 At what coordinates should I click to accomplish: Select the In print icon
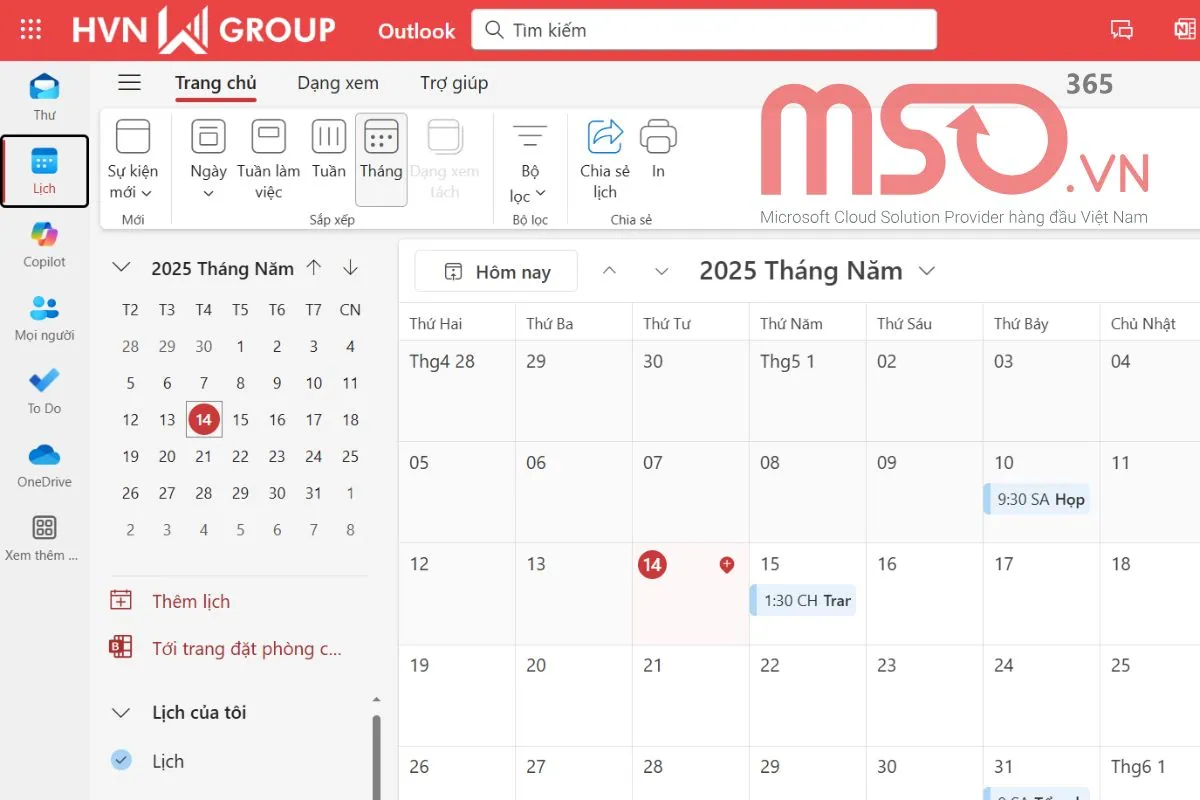tap(657, 155)
